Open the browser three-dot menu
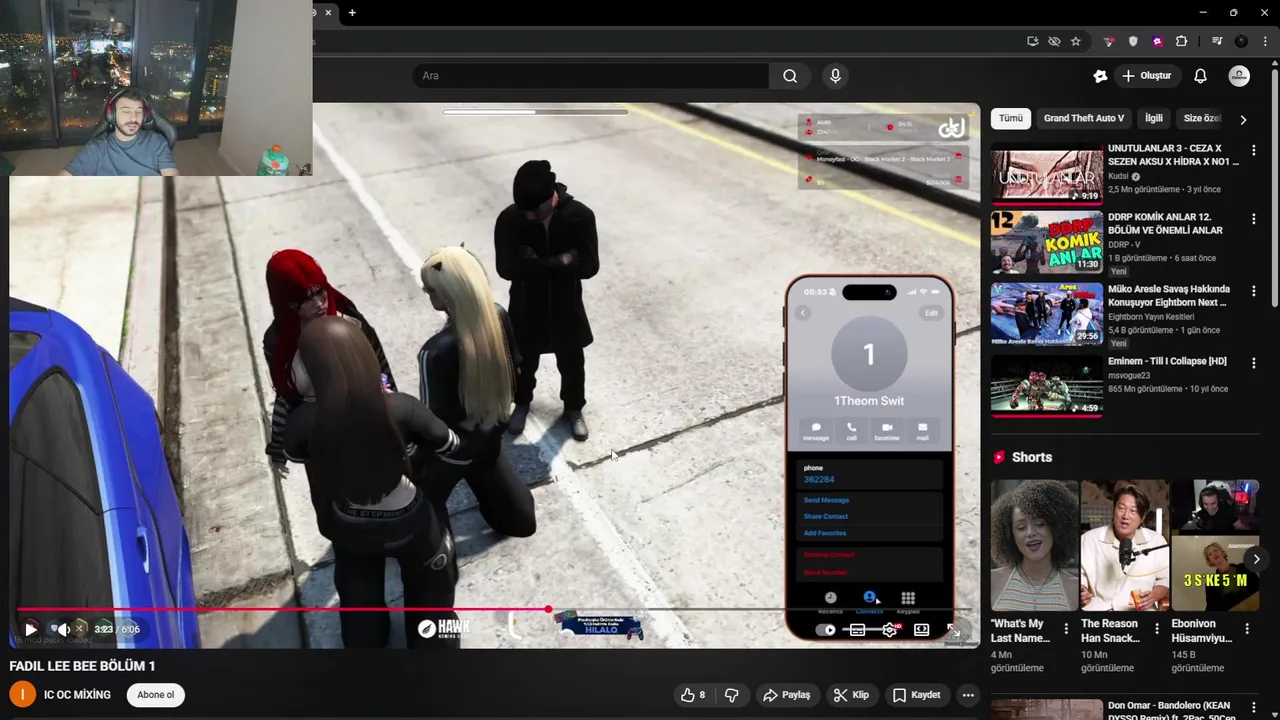The image size is (1280, 720). tap(1264, 41)
